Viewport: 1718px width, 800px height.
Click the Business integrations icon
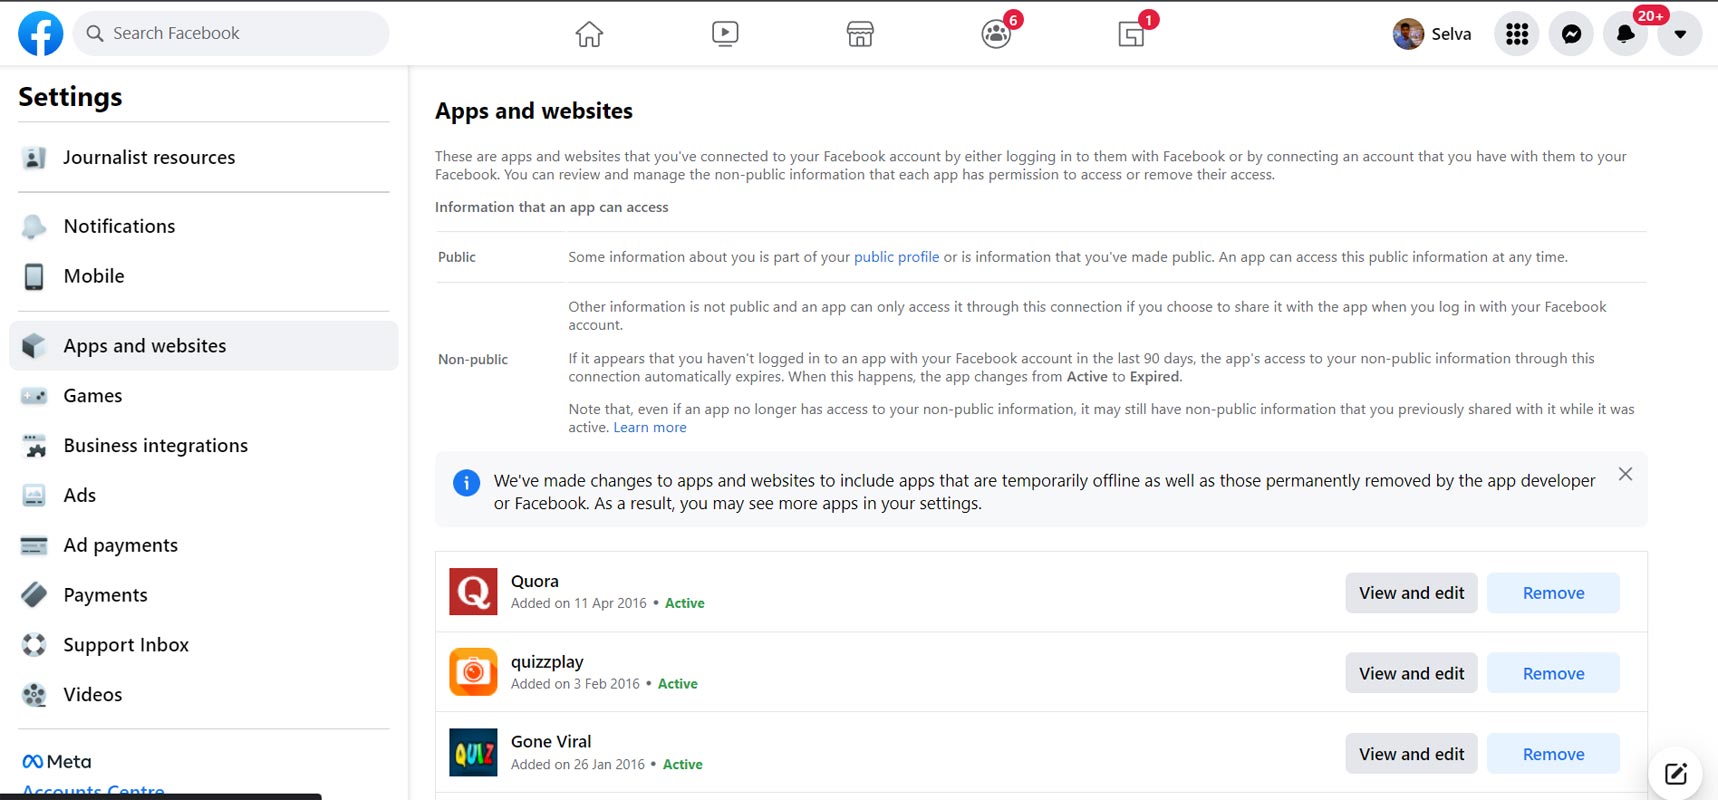pos(34,446)
